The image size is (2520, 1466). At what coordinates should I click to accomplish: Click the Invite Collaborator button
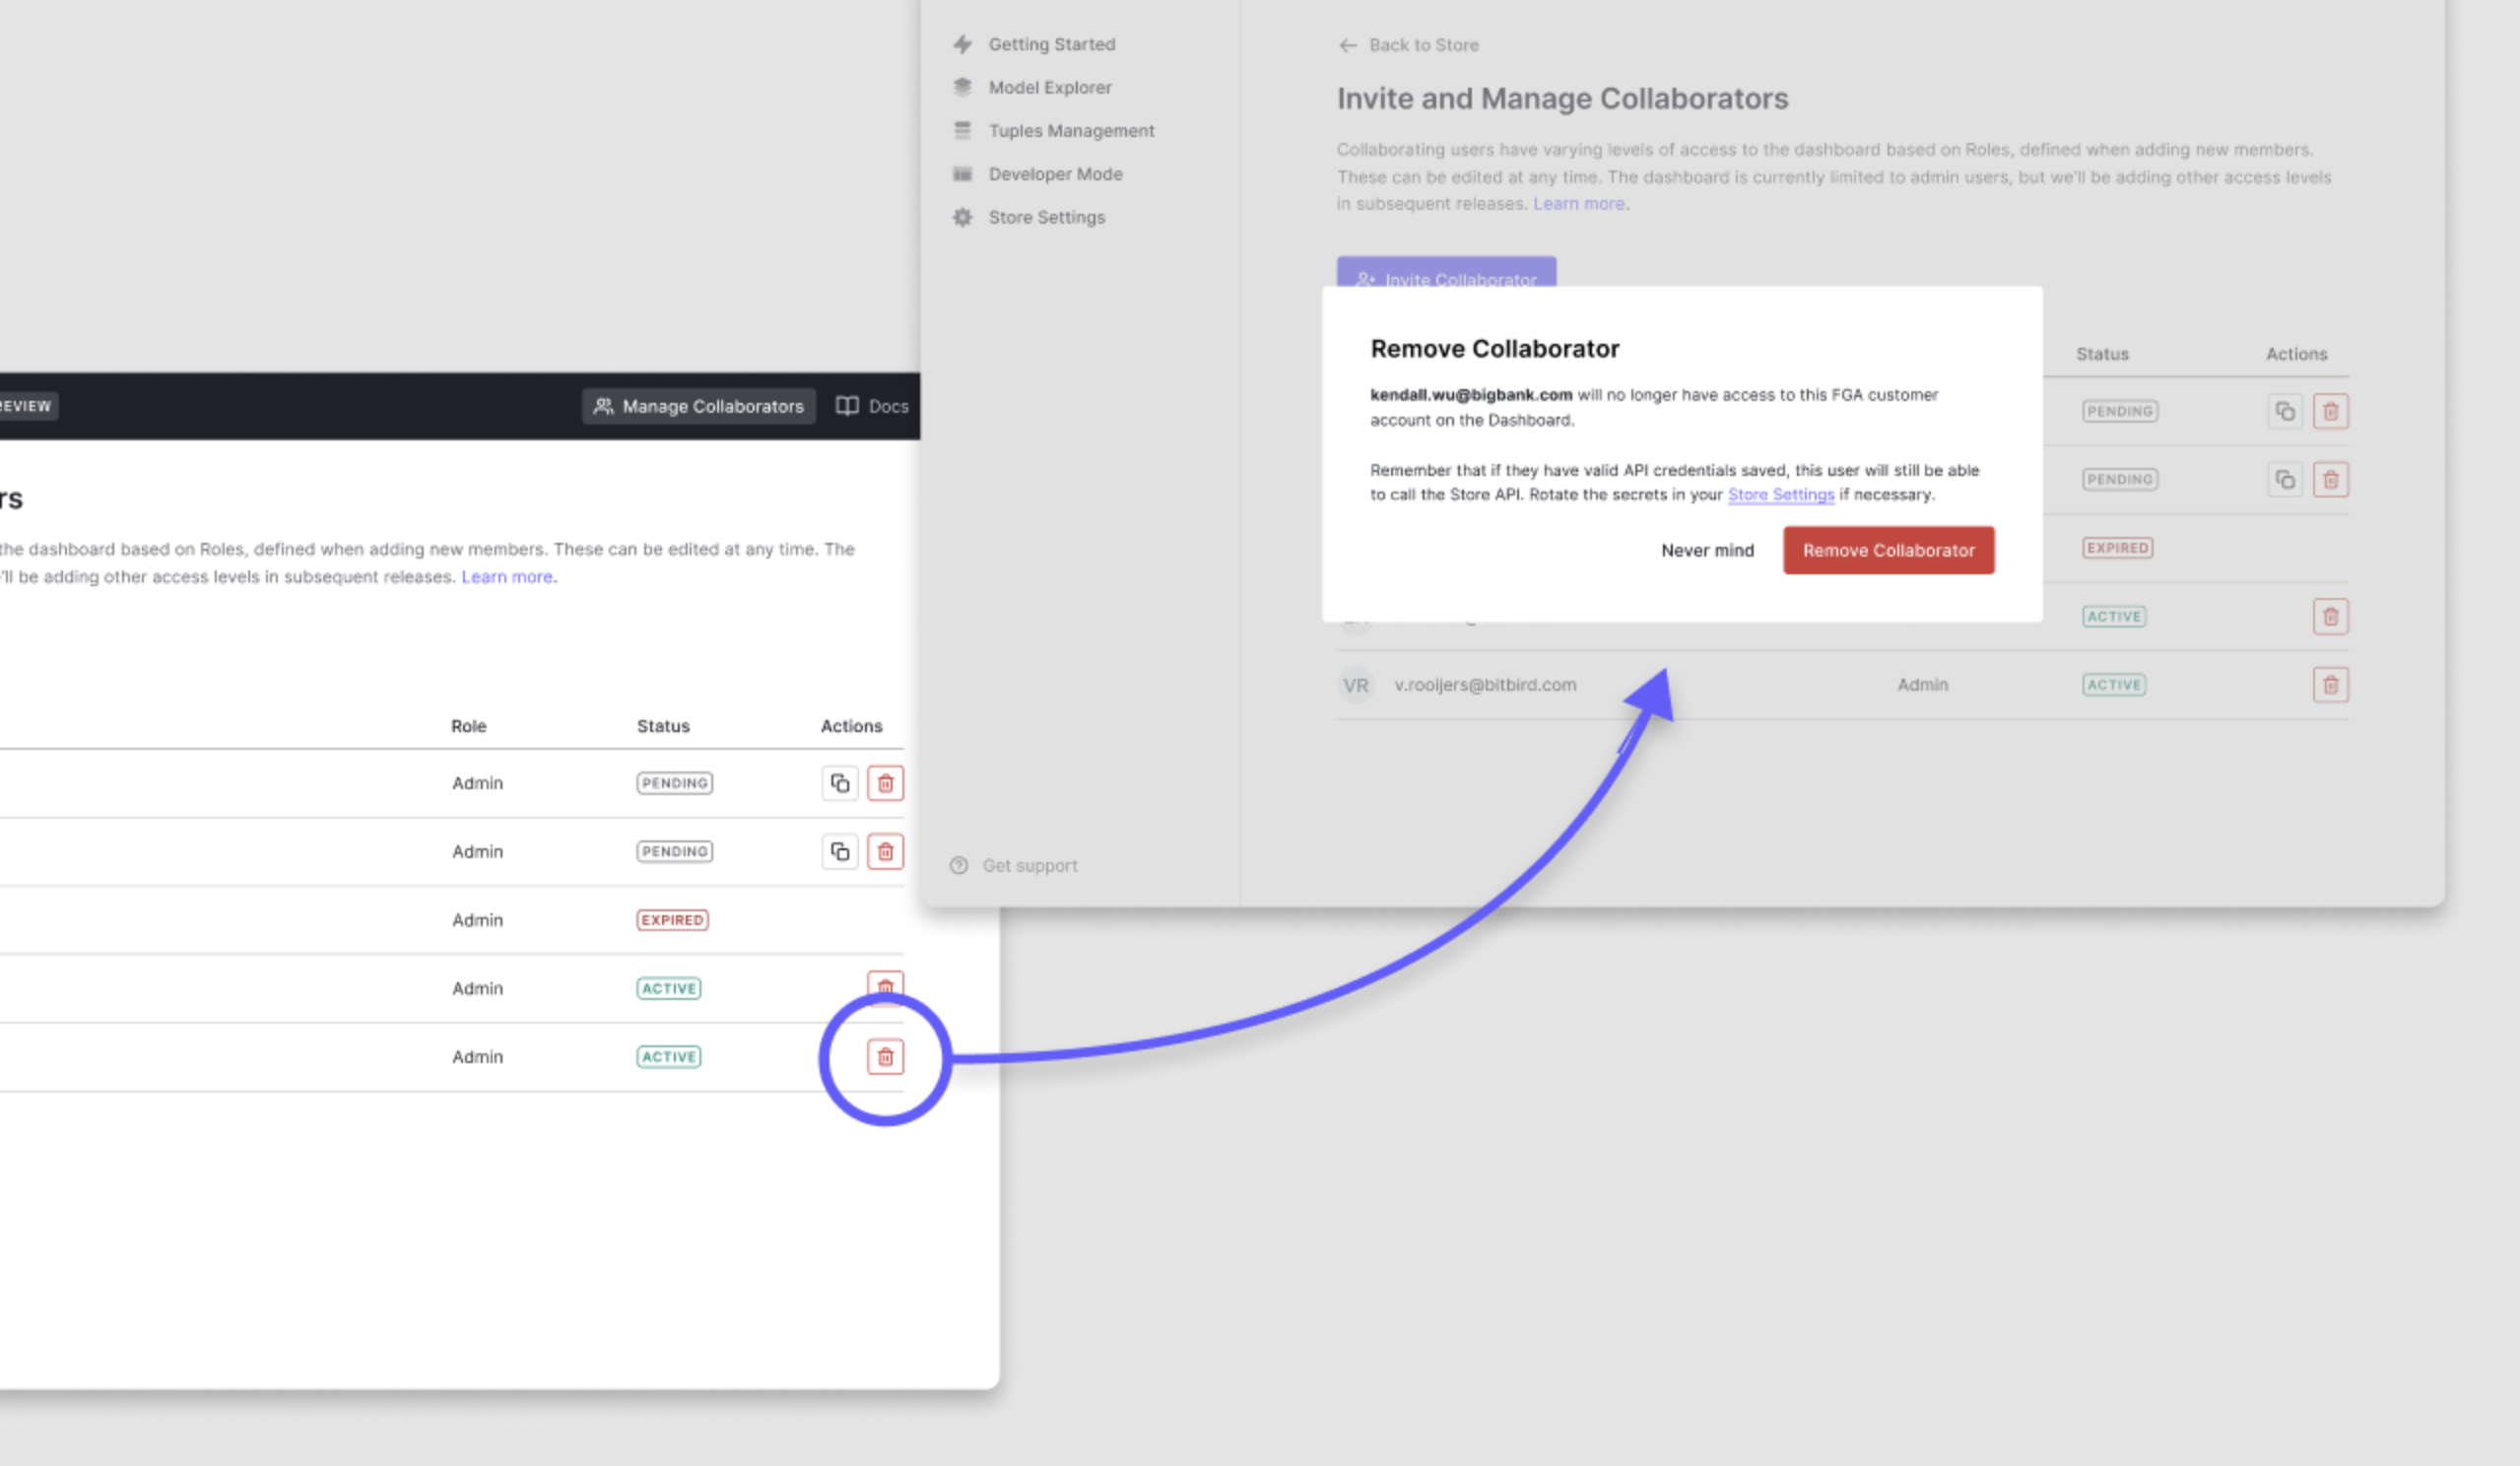1446,272
